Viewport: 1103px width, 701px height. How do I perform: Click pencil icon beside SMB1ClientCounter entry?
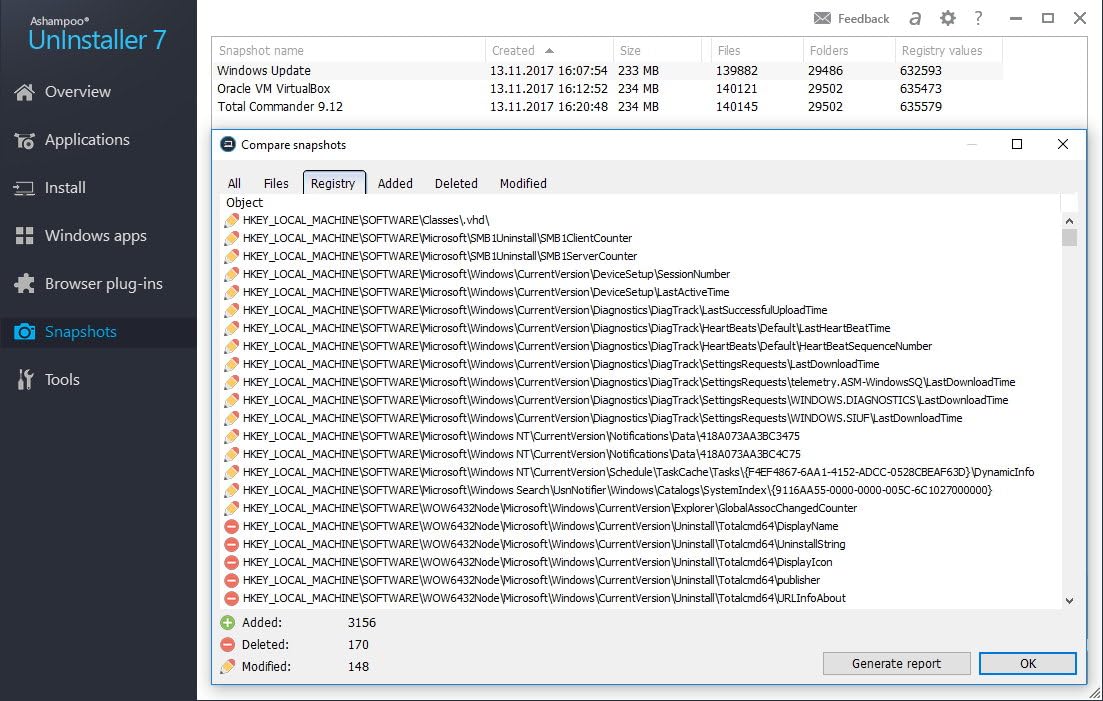tap(231, 238)
